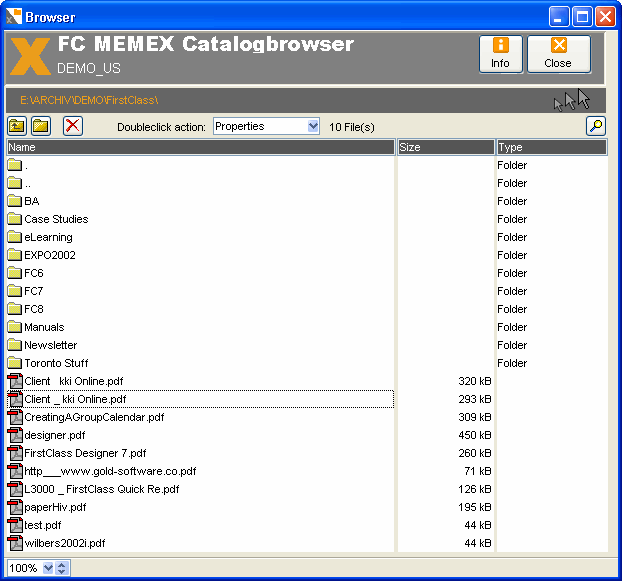Click the yellow folder toolbar icon

pos(41,126)
